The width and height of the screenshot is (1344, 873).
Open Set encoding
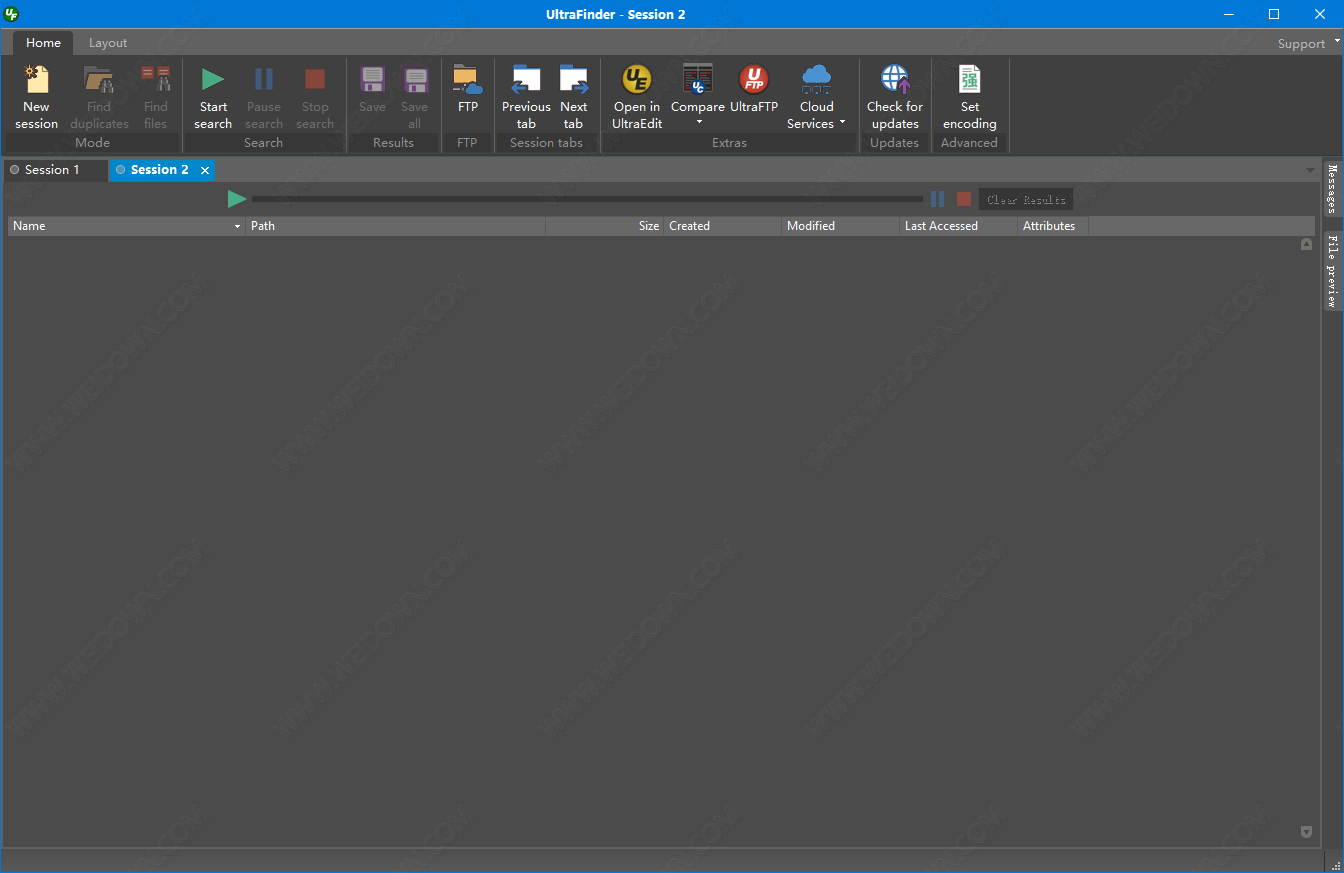tap(970, 97)
